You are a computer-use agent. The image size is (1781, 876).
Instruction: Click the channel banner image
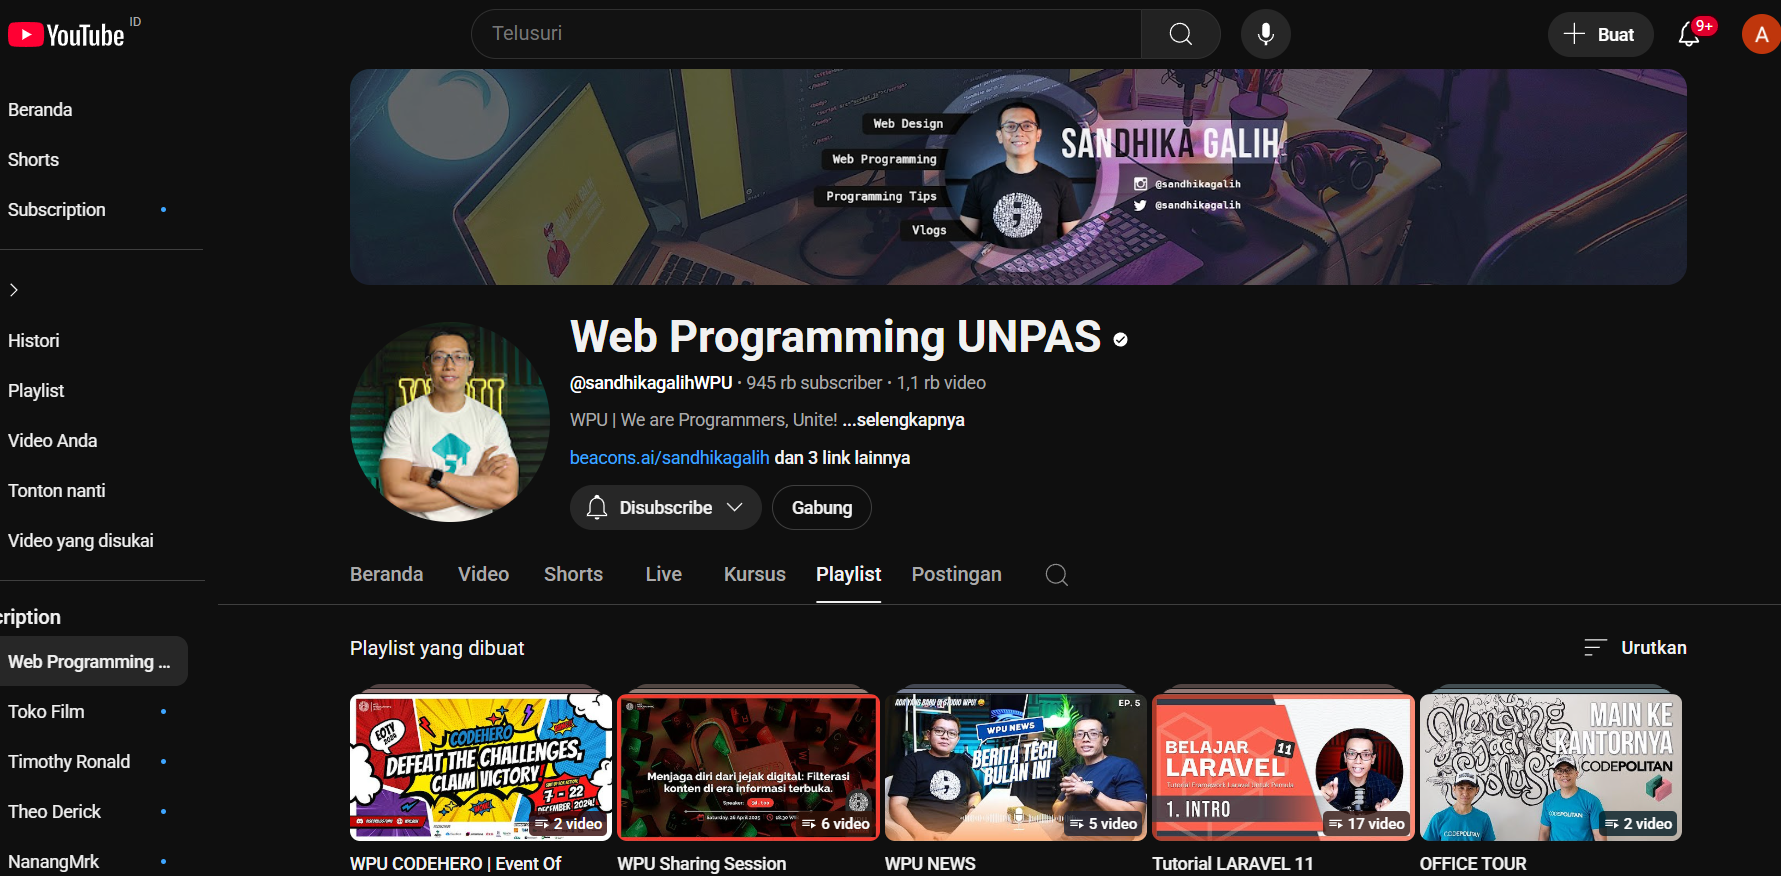click(1018, 177)
